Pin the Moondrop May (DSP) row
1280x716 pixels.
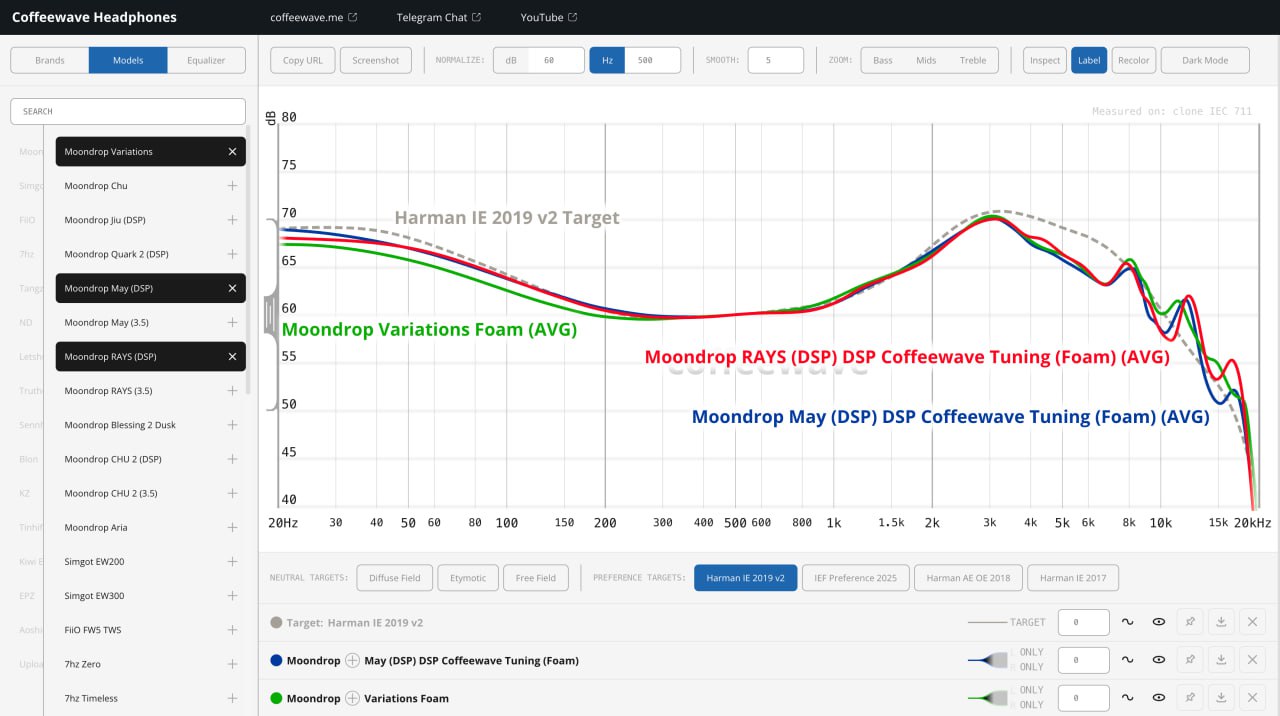click(x=1190, y=660)
